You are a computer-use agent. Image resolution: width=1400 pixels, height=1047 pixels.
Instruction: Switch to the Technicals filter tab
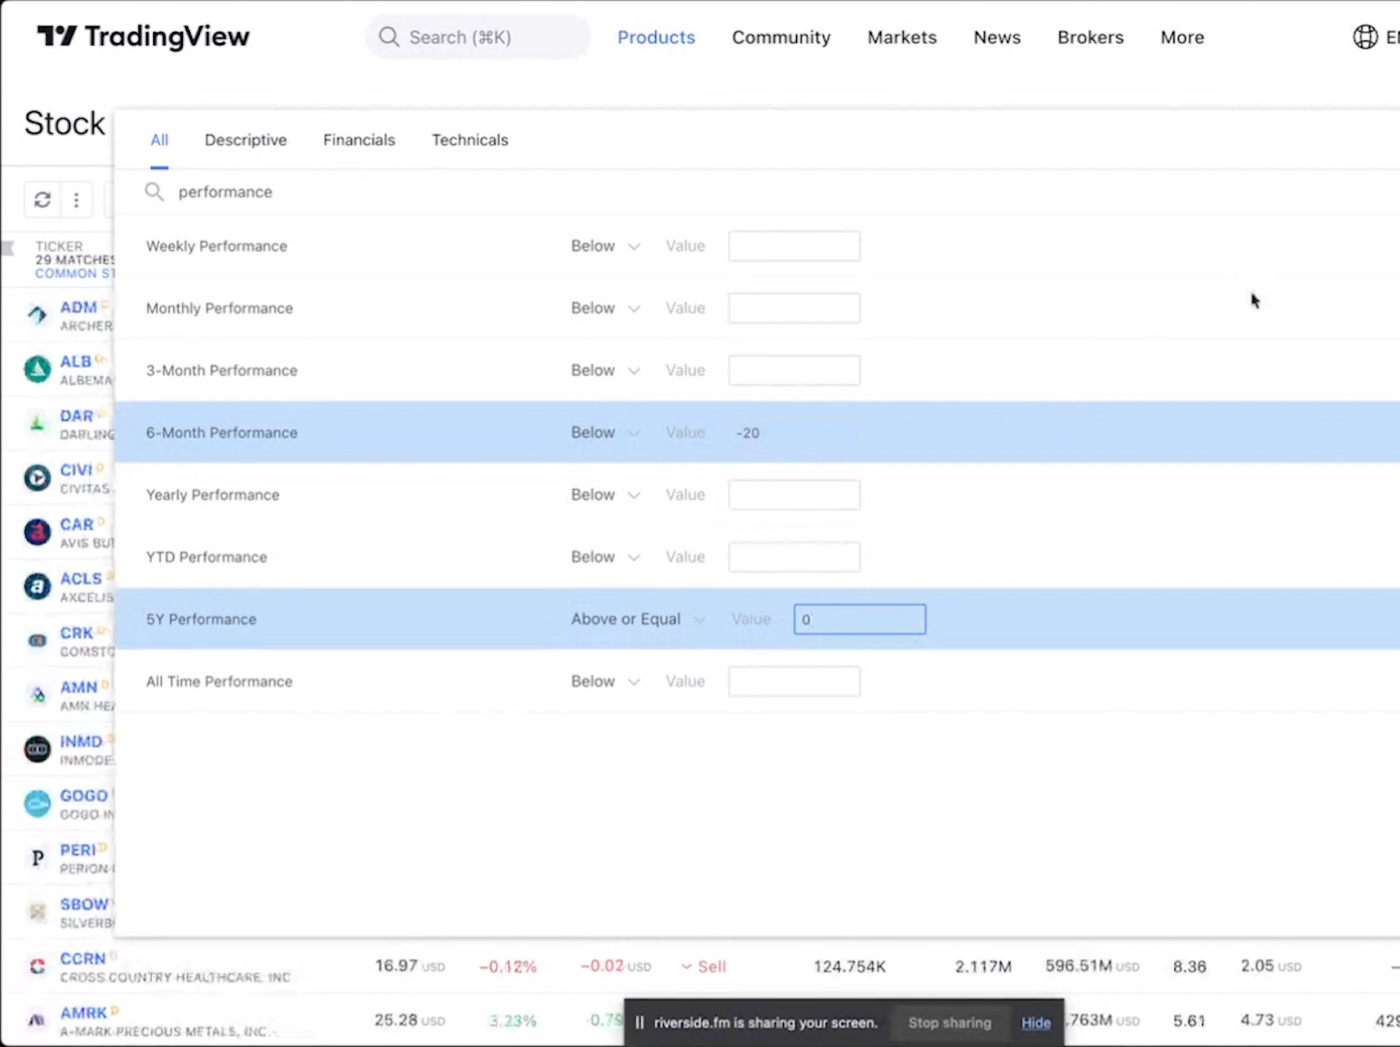[x=470, y=140]
